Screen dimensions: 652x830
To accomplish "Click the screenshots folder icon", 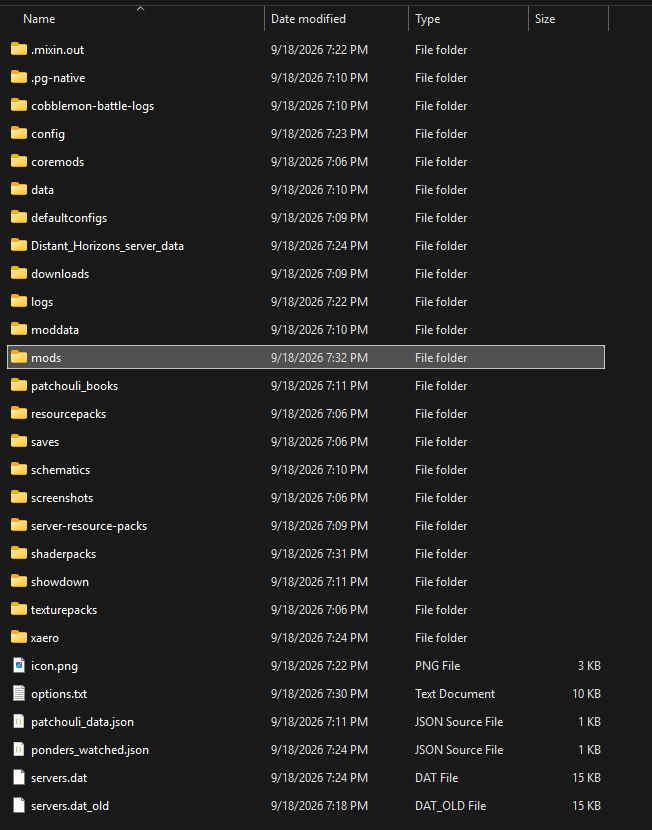I will coord(19,498).
